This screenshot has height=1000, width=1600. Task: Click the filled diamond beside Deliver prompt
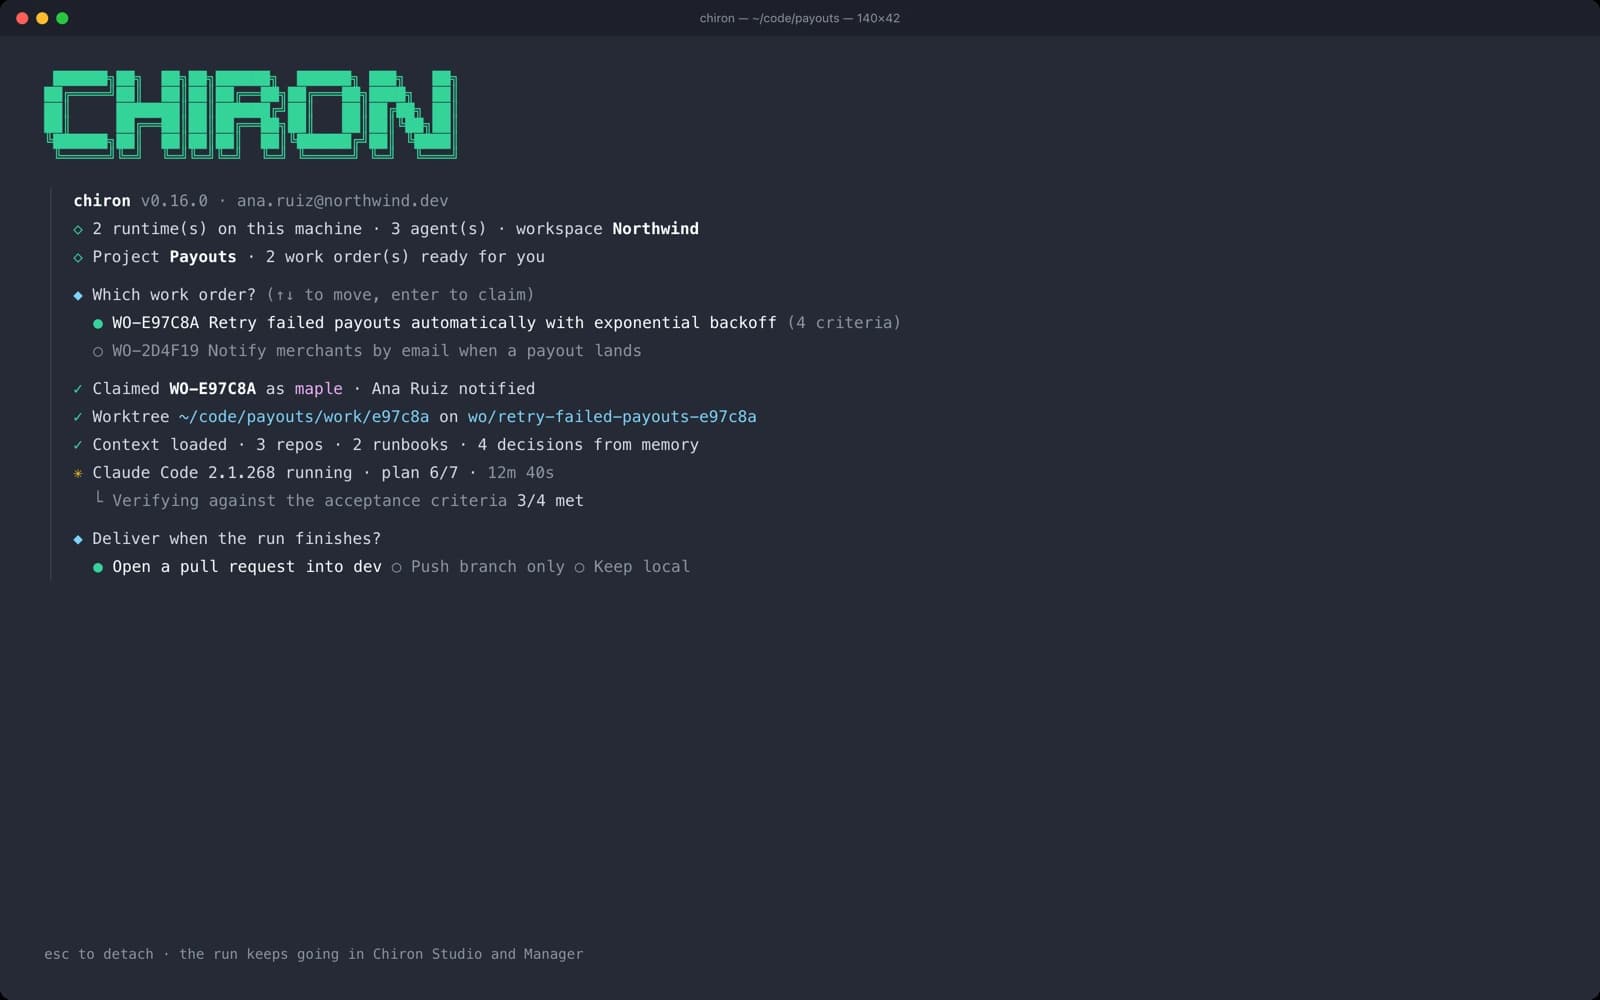[x=78, y=539]
